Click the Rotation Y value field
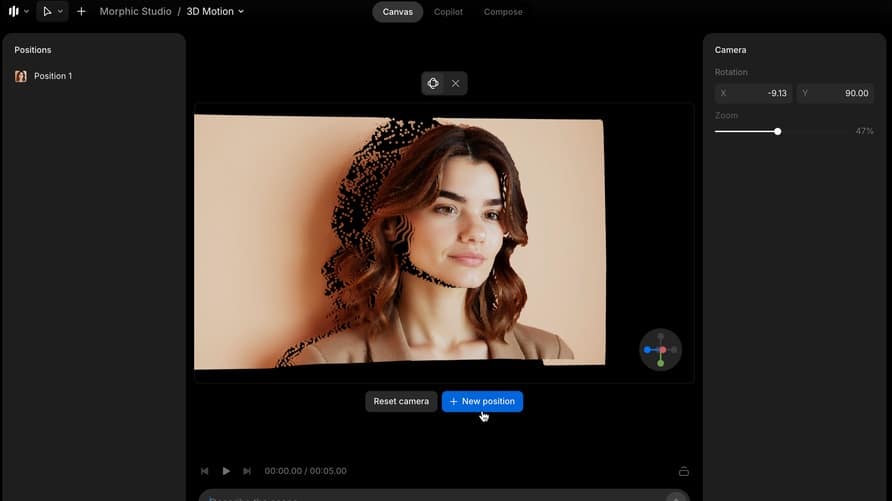The height and width of the screenshot is (501, 892). point(835,93)
